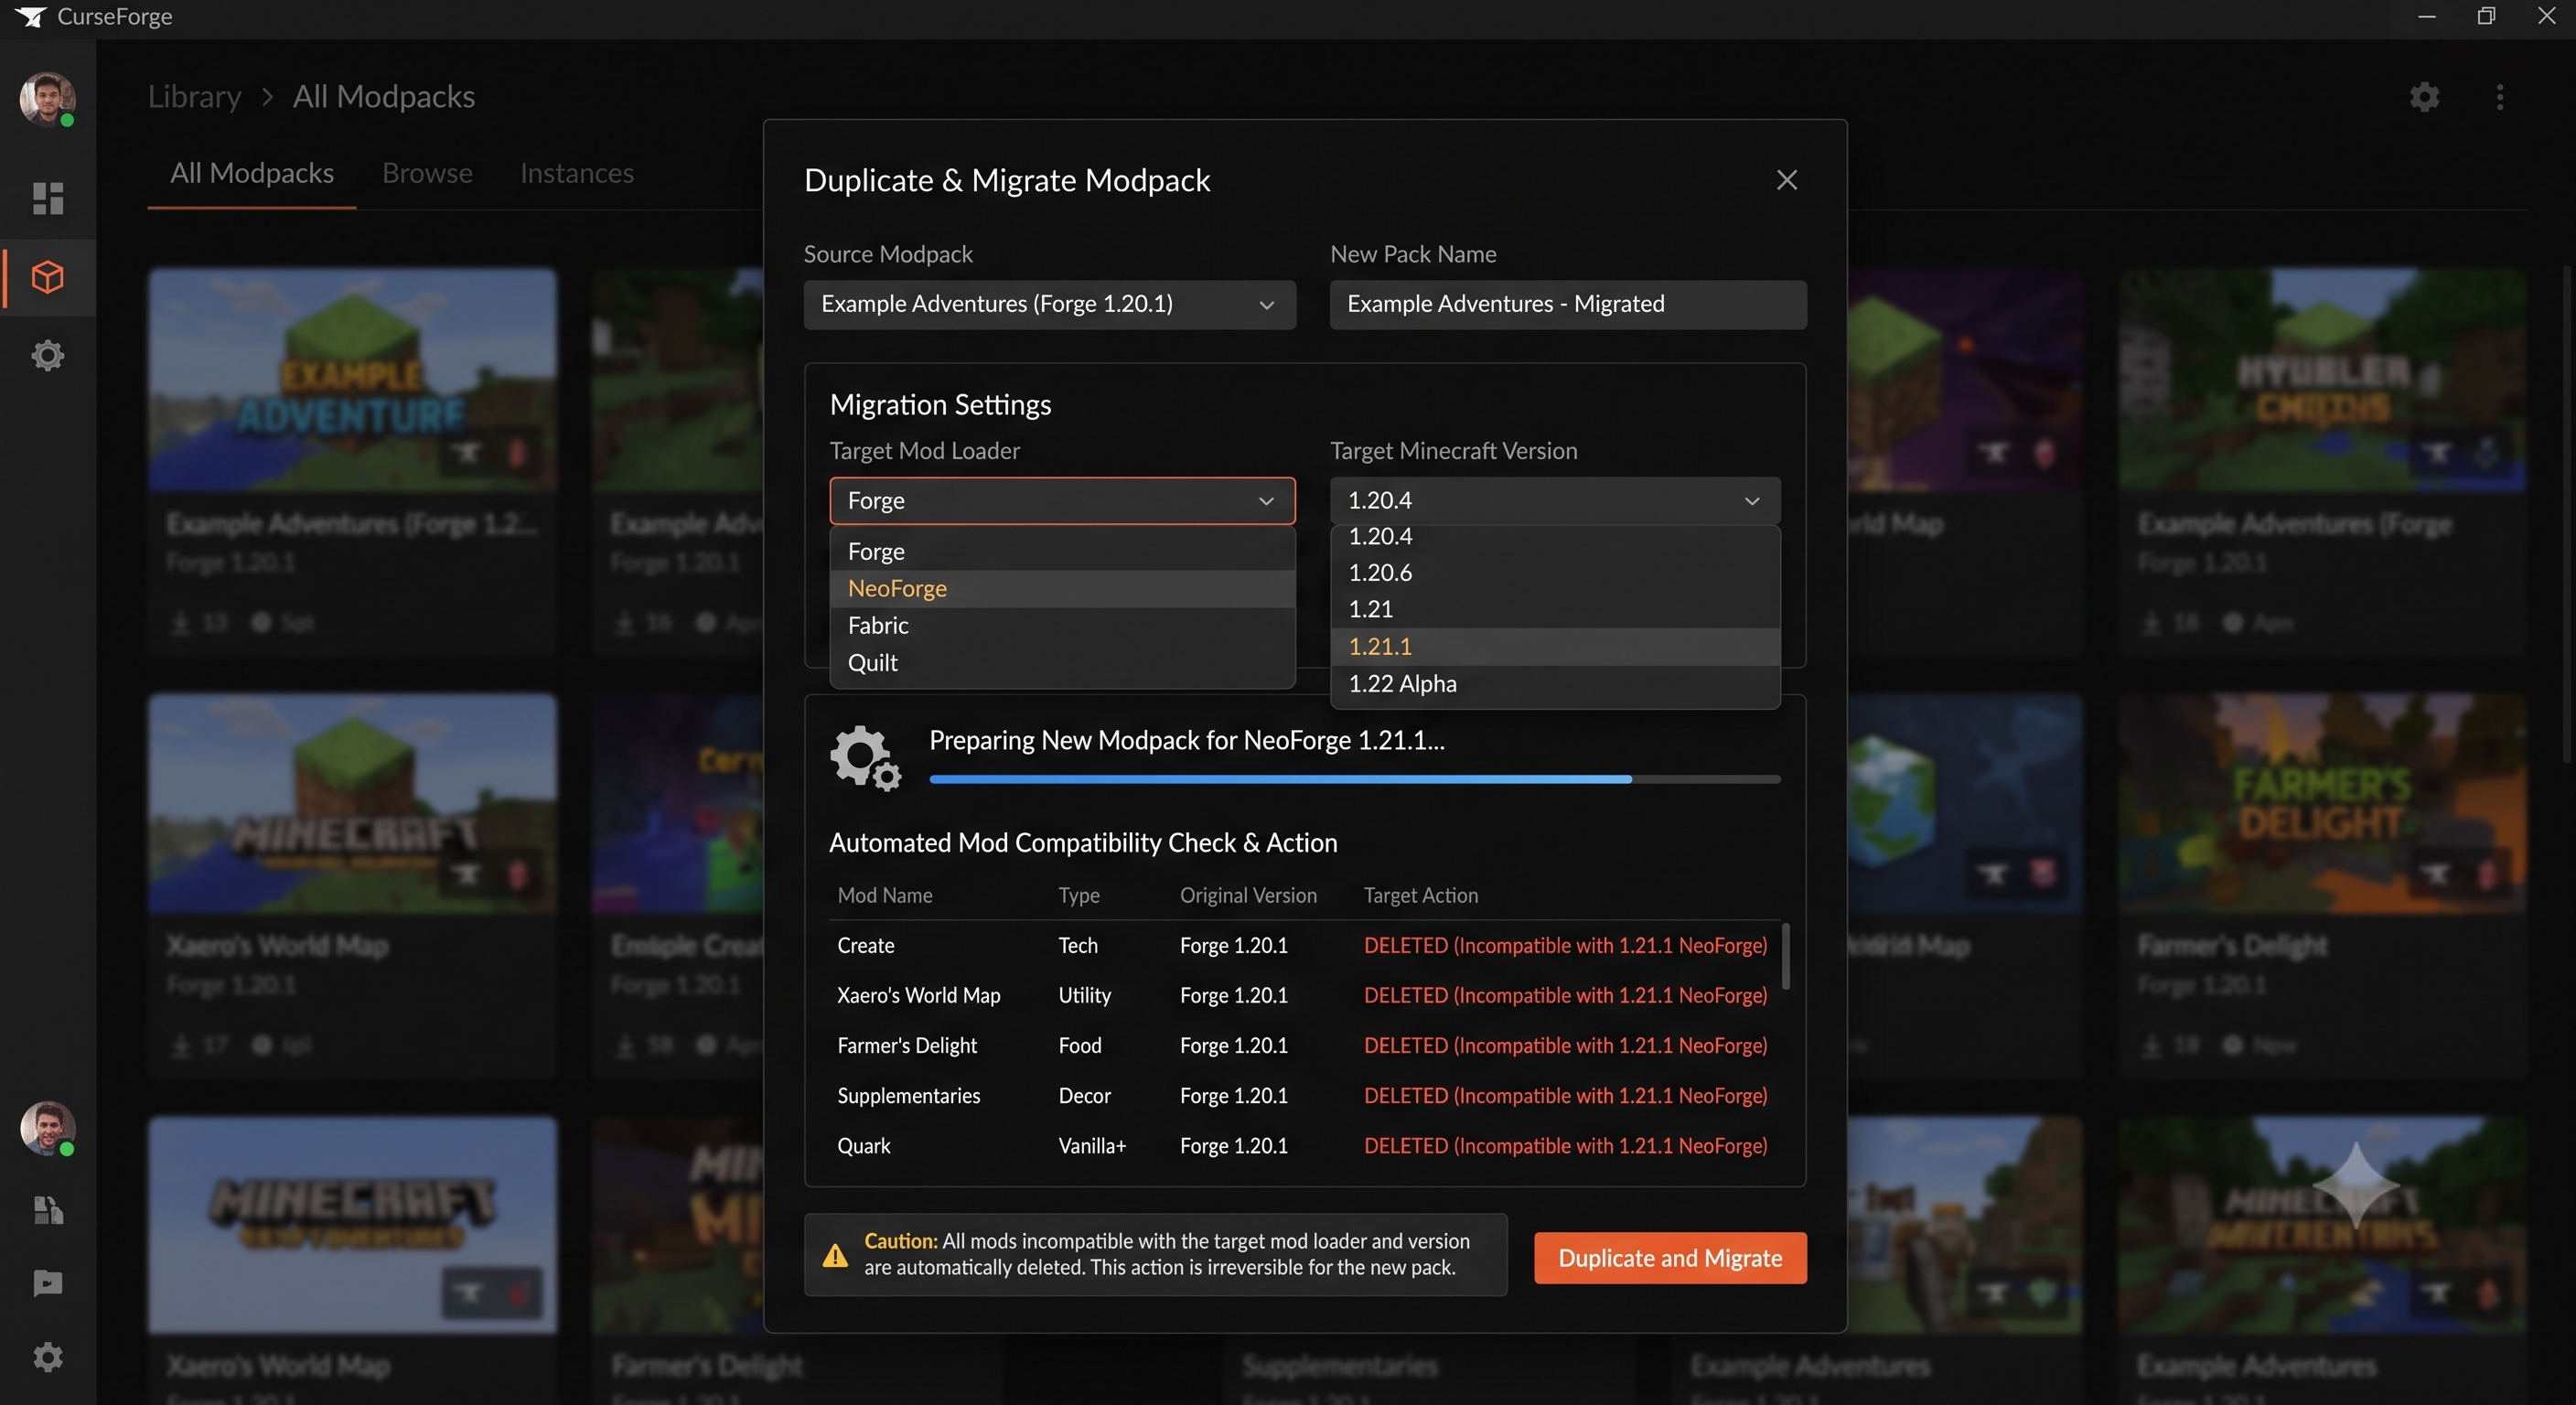Click the New Pack Name text field
The width and height of the screenshot is (2576, 1405).
1568,304
